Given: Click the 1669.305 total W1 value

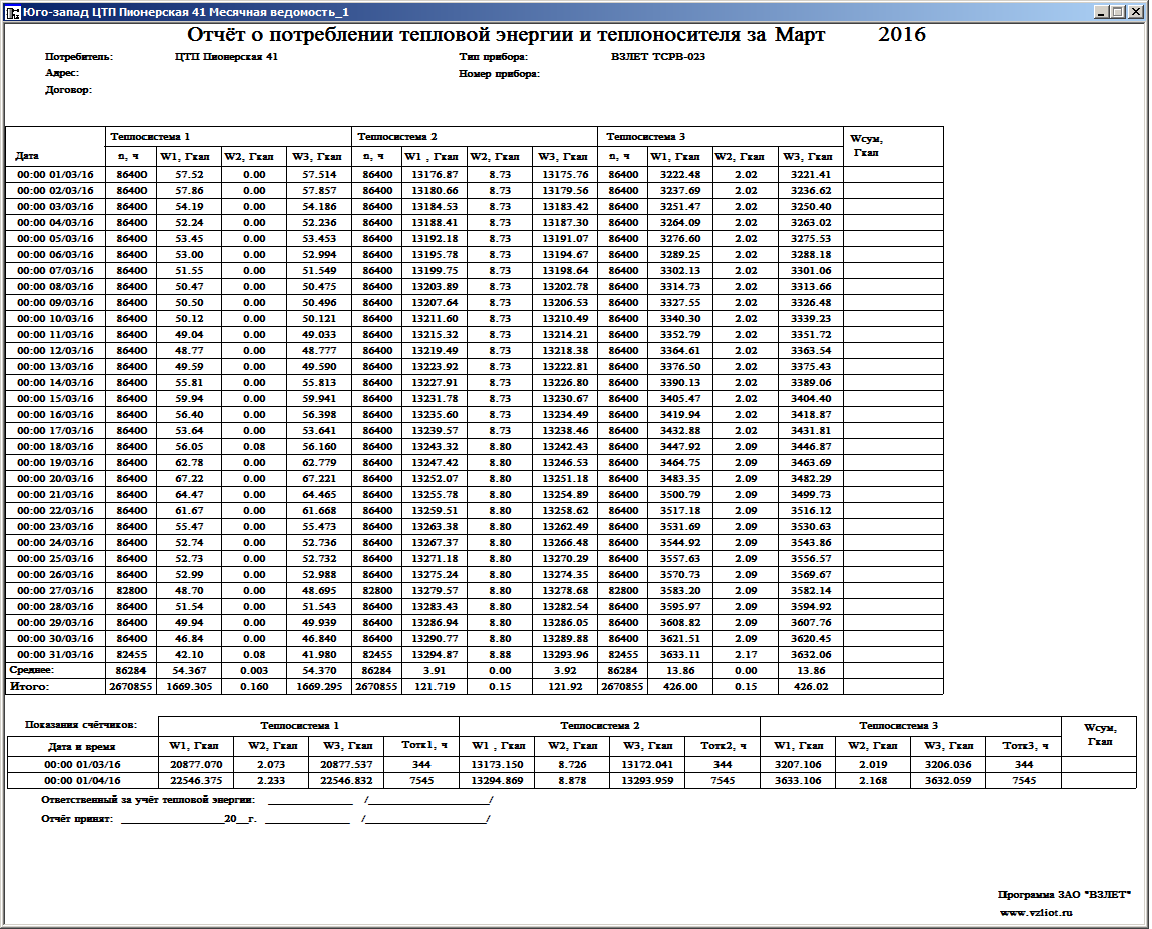Looking at the screenshot, I should point(185,686).
